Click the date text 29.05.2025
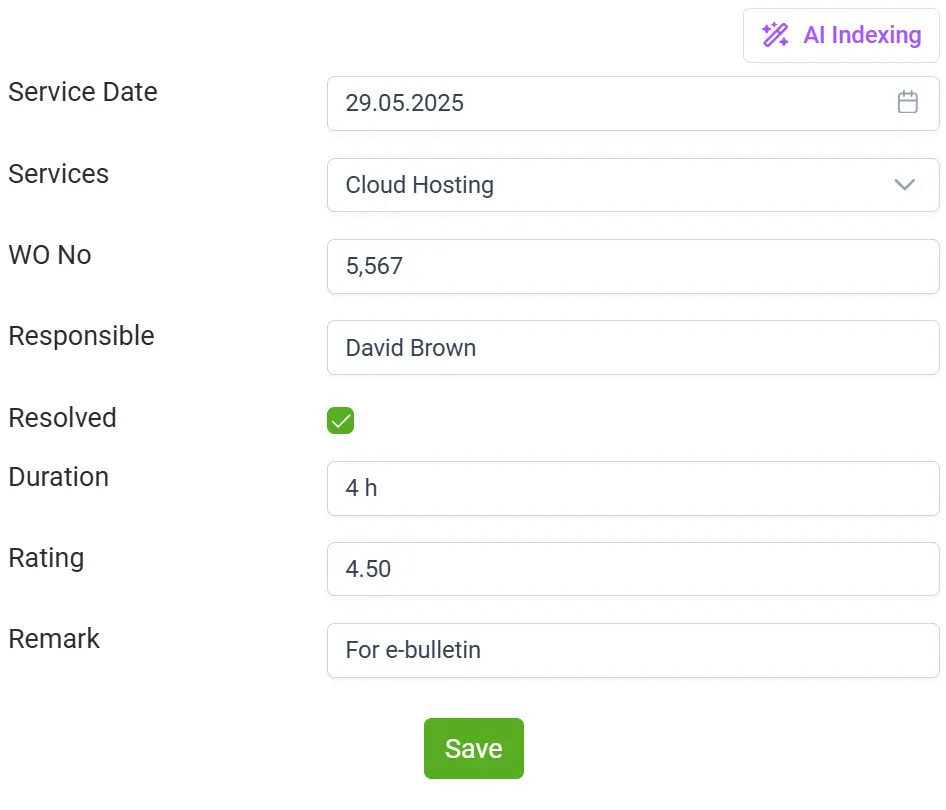 point(405,103)
